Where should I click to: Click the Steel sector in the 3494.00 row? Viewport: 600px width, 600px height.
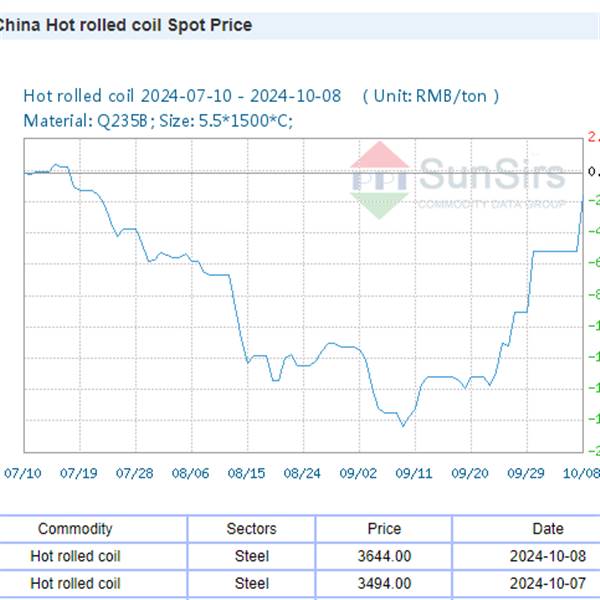(251, 582)
